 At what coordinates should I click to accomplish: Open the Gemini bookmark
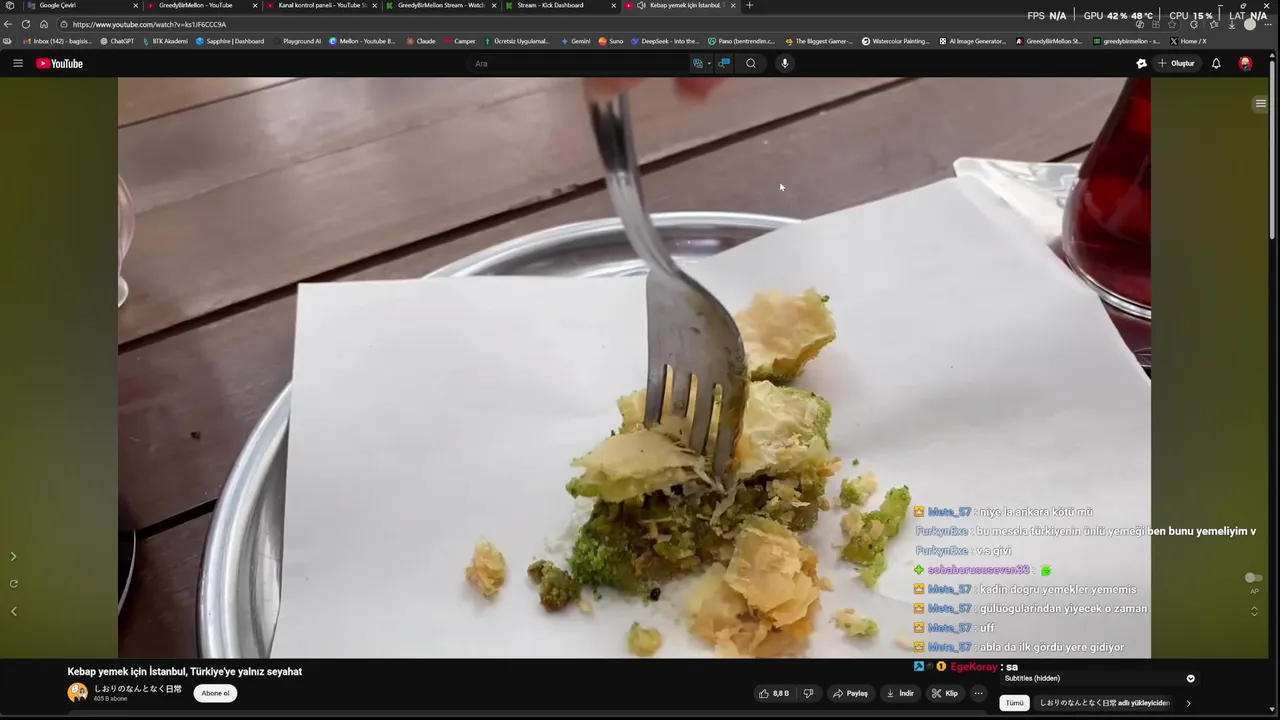point(575,41)
